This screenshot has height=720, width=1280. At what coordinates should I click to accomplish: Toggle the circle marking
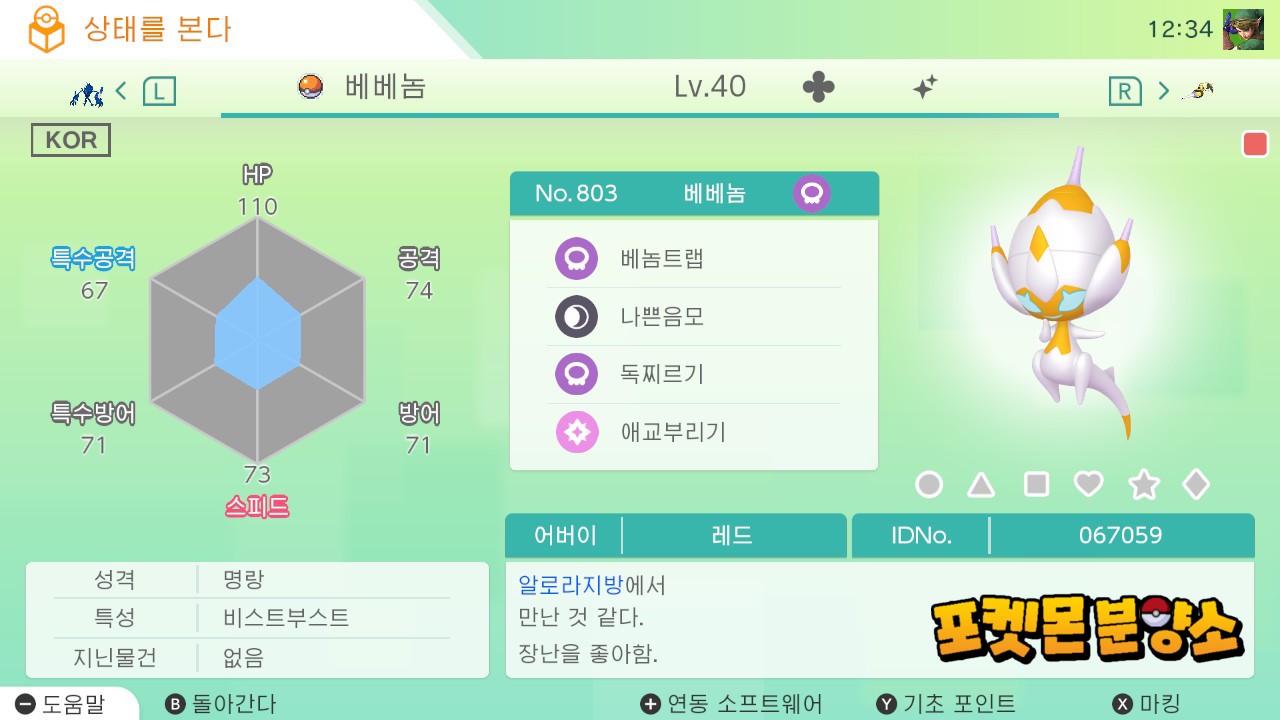tap(929, 485)
